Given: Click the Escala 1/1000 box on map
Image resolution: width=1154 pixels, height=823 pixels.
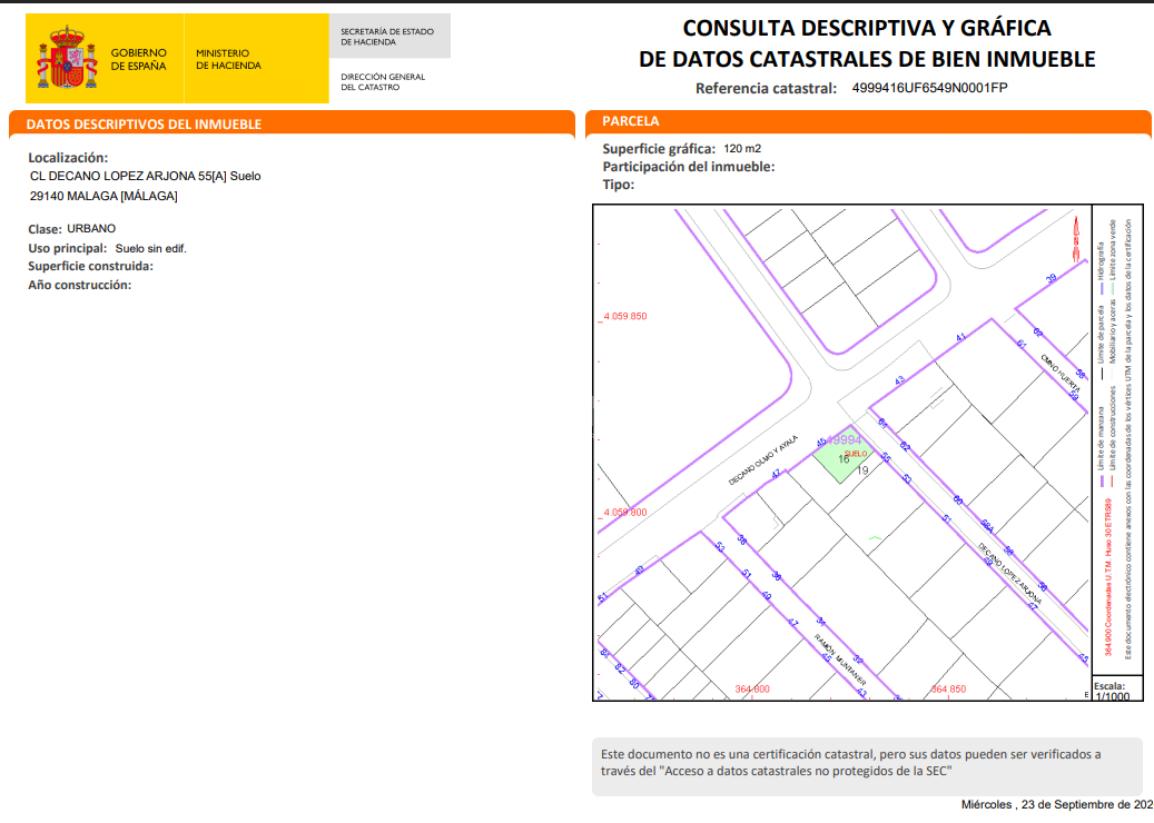Looking at the screenshot, I should (x=1116, y=689).
